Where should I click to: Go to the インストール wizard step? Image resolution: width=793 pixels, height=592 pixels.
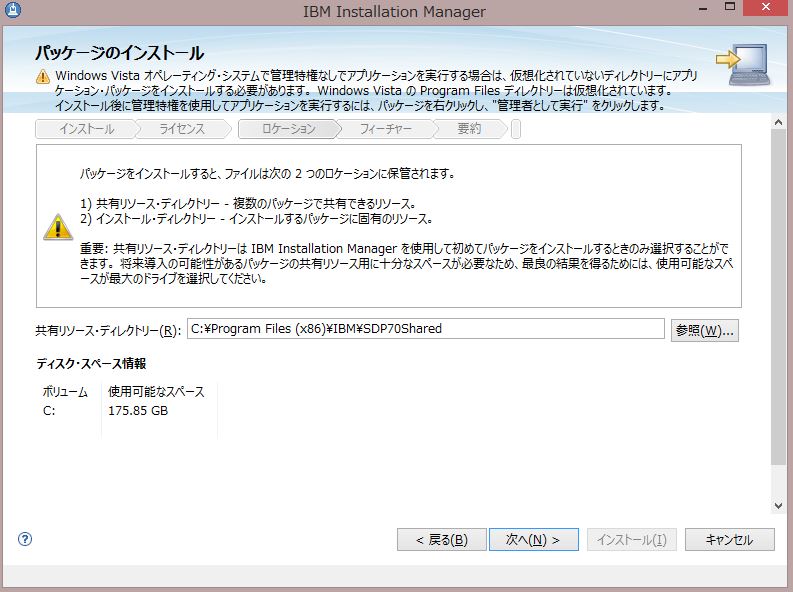[x=86, y=129]
